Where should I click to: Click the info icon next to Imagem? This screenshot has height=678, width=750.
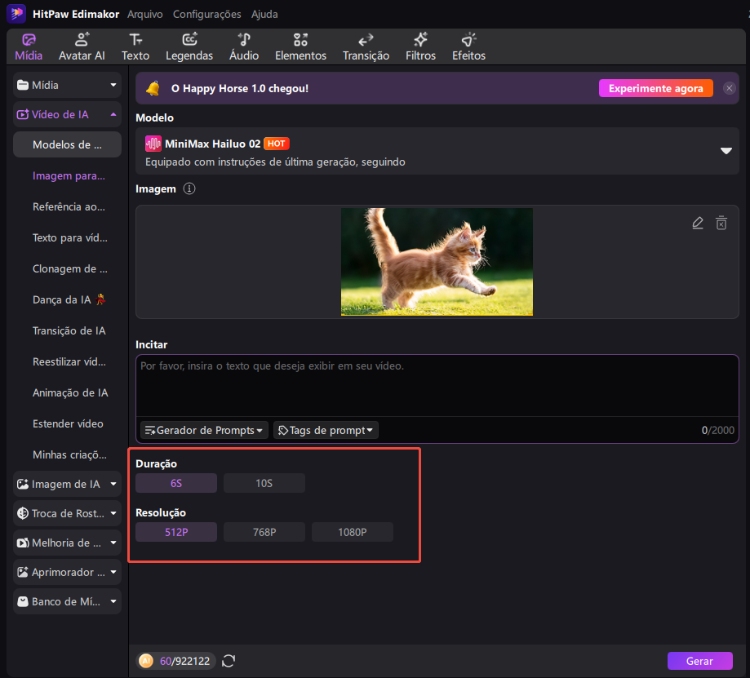189,189
